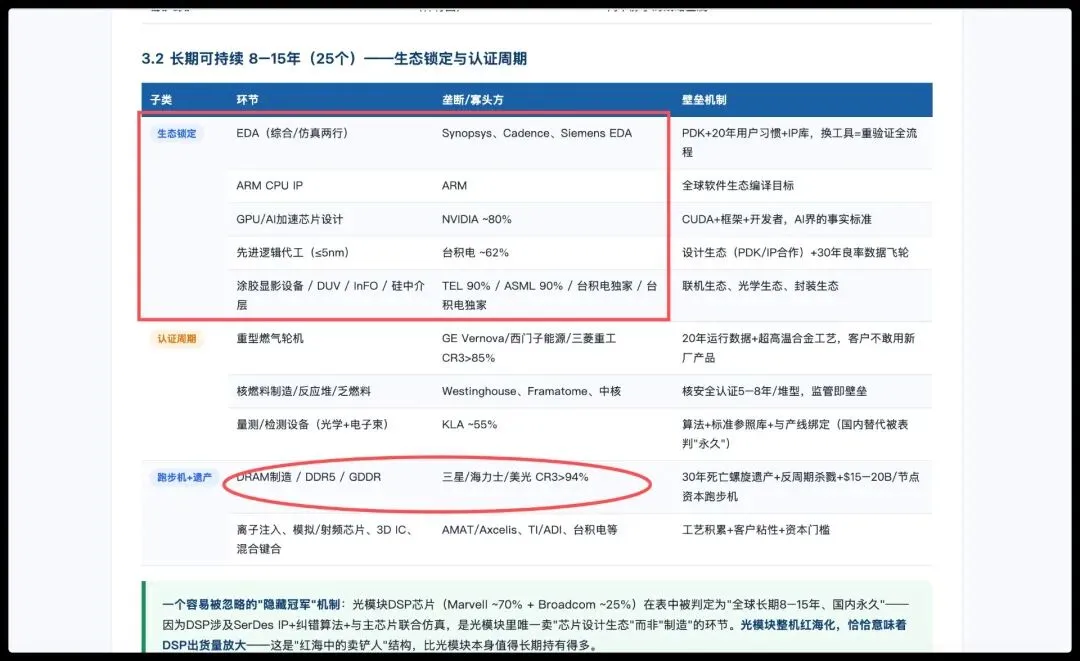Select the 'DRAM制造 / DDR5 / GDDR' cell

tap(309, 477)
